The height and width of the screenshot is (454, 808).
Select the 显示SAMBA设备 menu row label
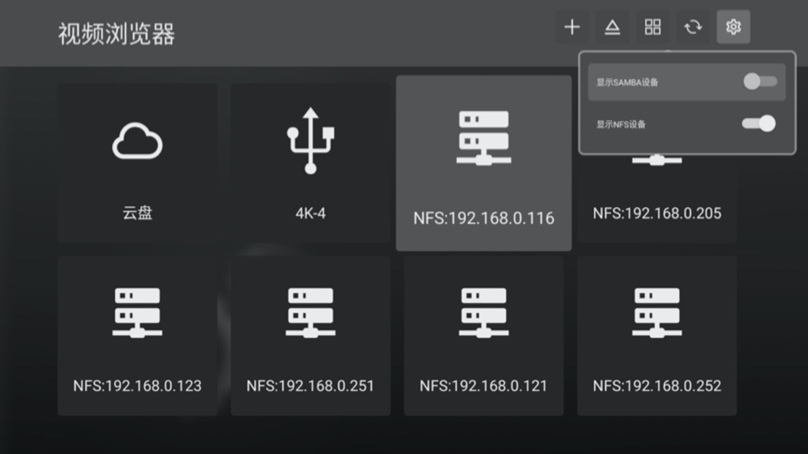[x=628, y=82]
